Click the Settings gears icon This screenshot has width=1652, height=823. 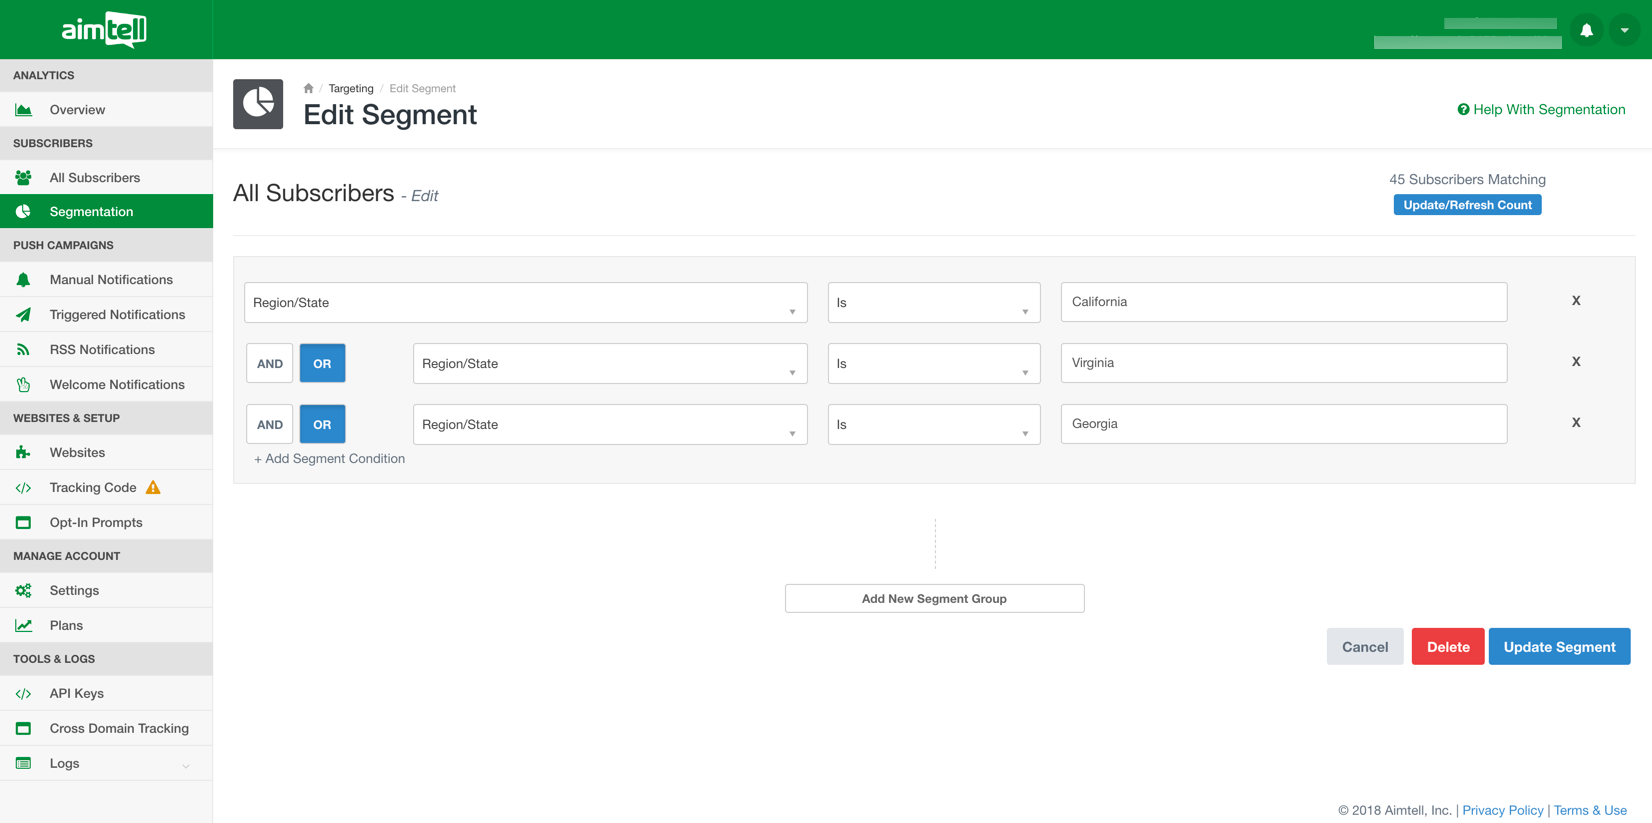[x=23, y=591]
